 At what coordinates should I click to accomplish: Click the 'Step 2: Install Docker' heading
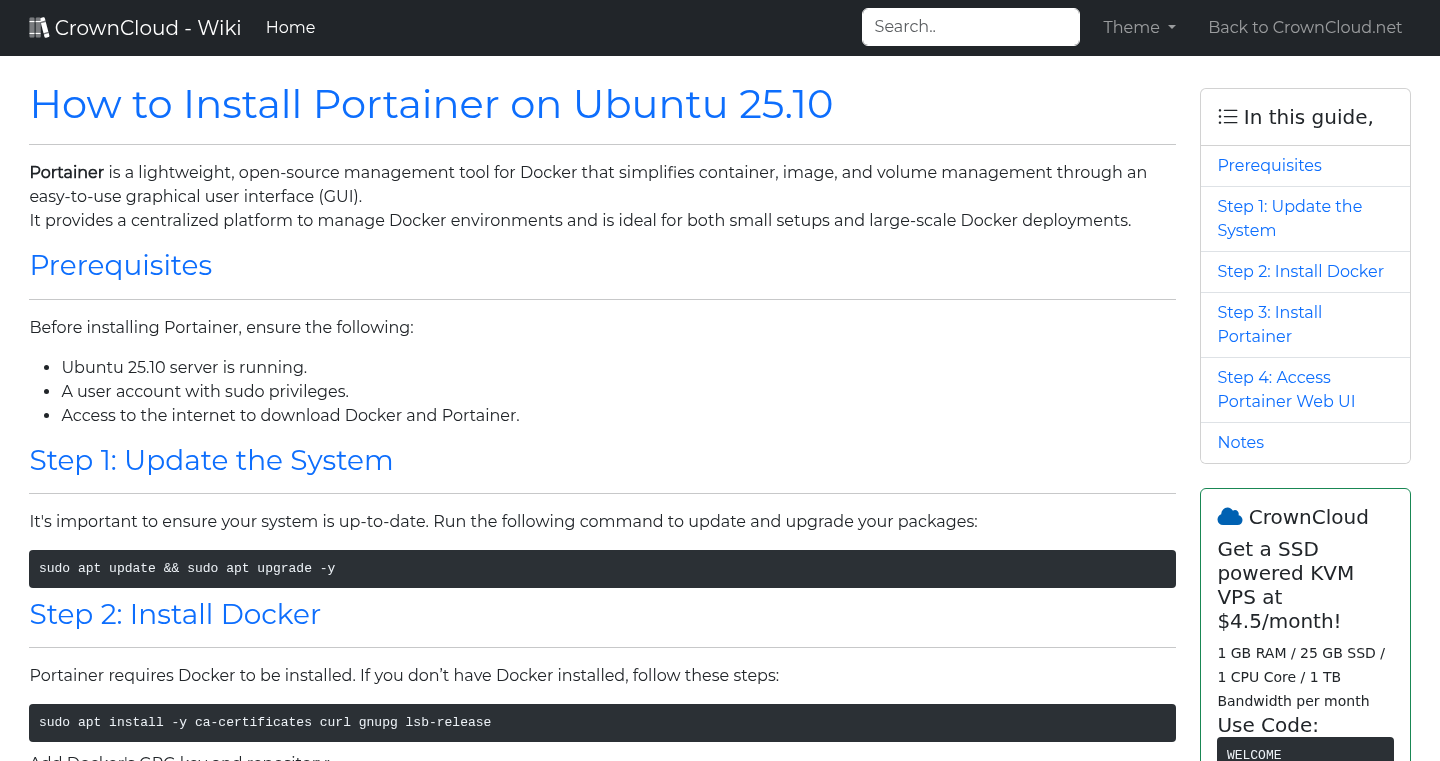click(175, 614)
